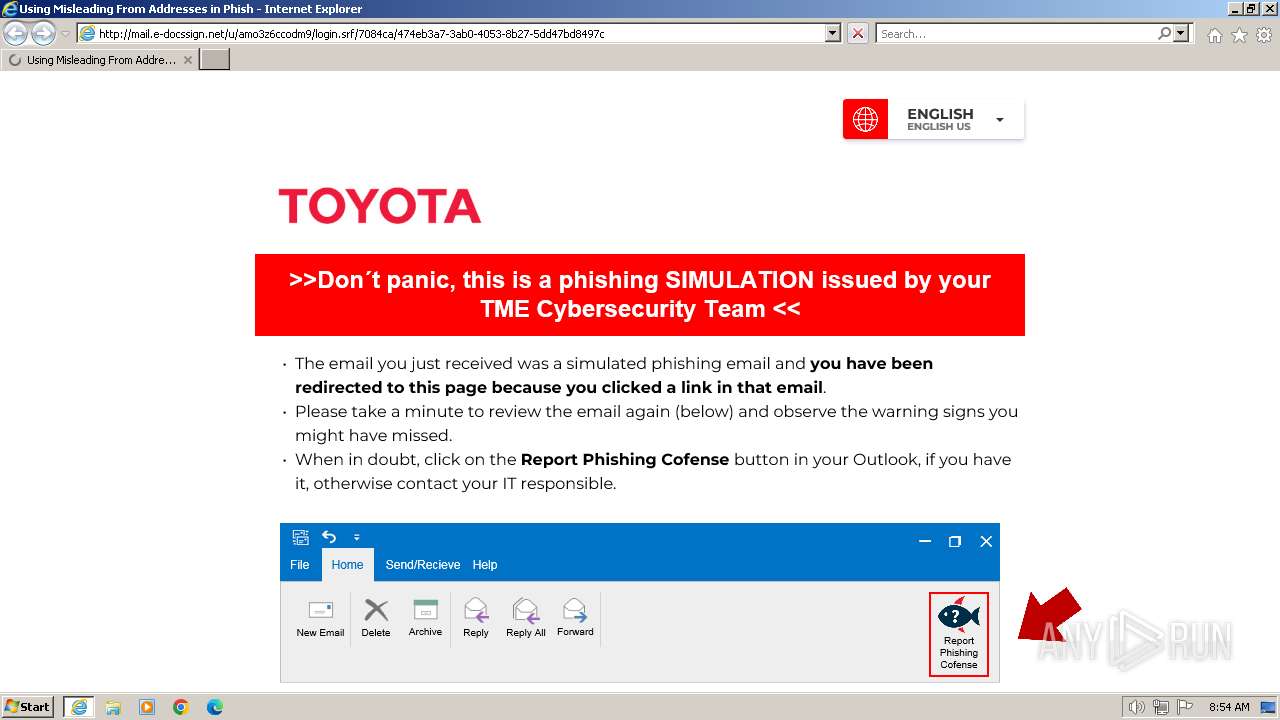Open the File menu in Outlook mockup
1280x720 pixels.
300,565
